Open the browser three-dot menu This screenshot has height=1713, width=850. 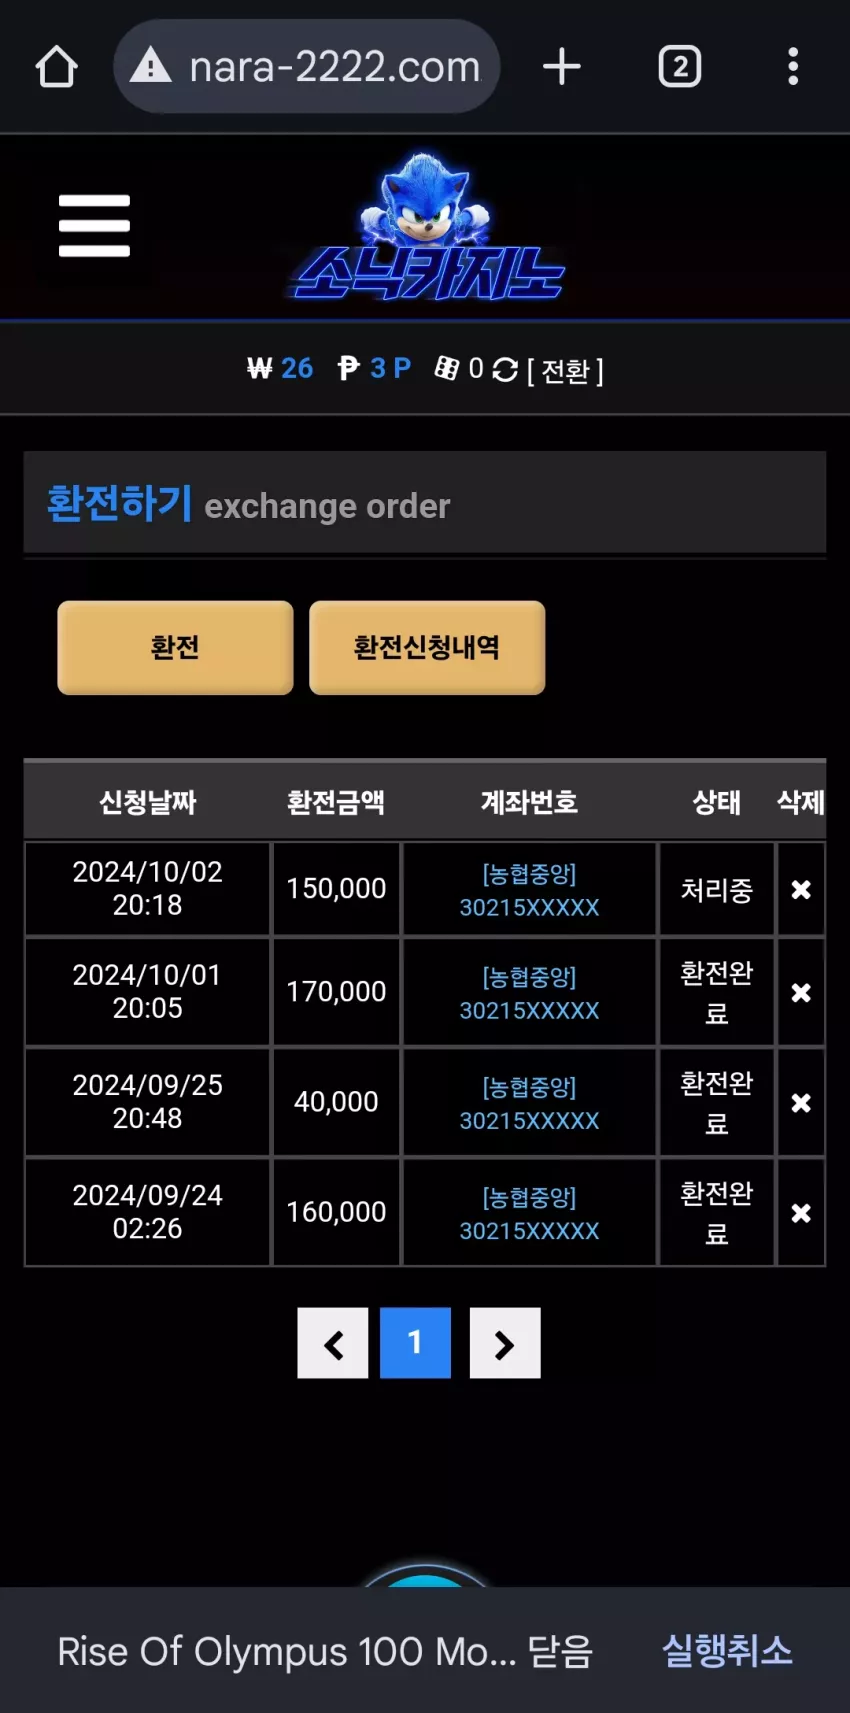tap(793, 67)
